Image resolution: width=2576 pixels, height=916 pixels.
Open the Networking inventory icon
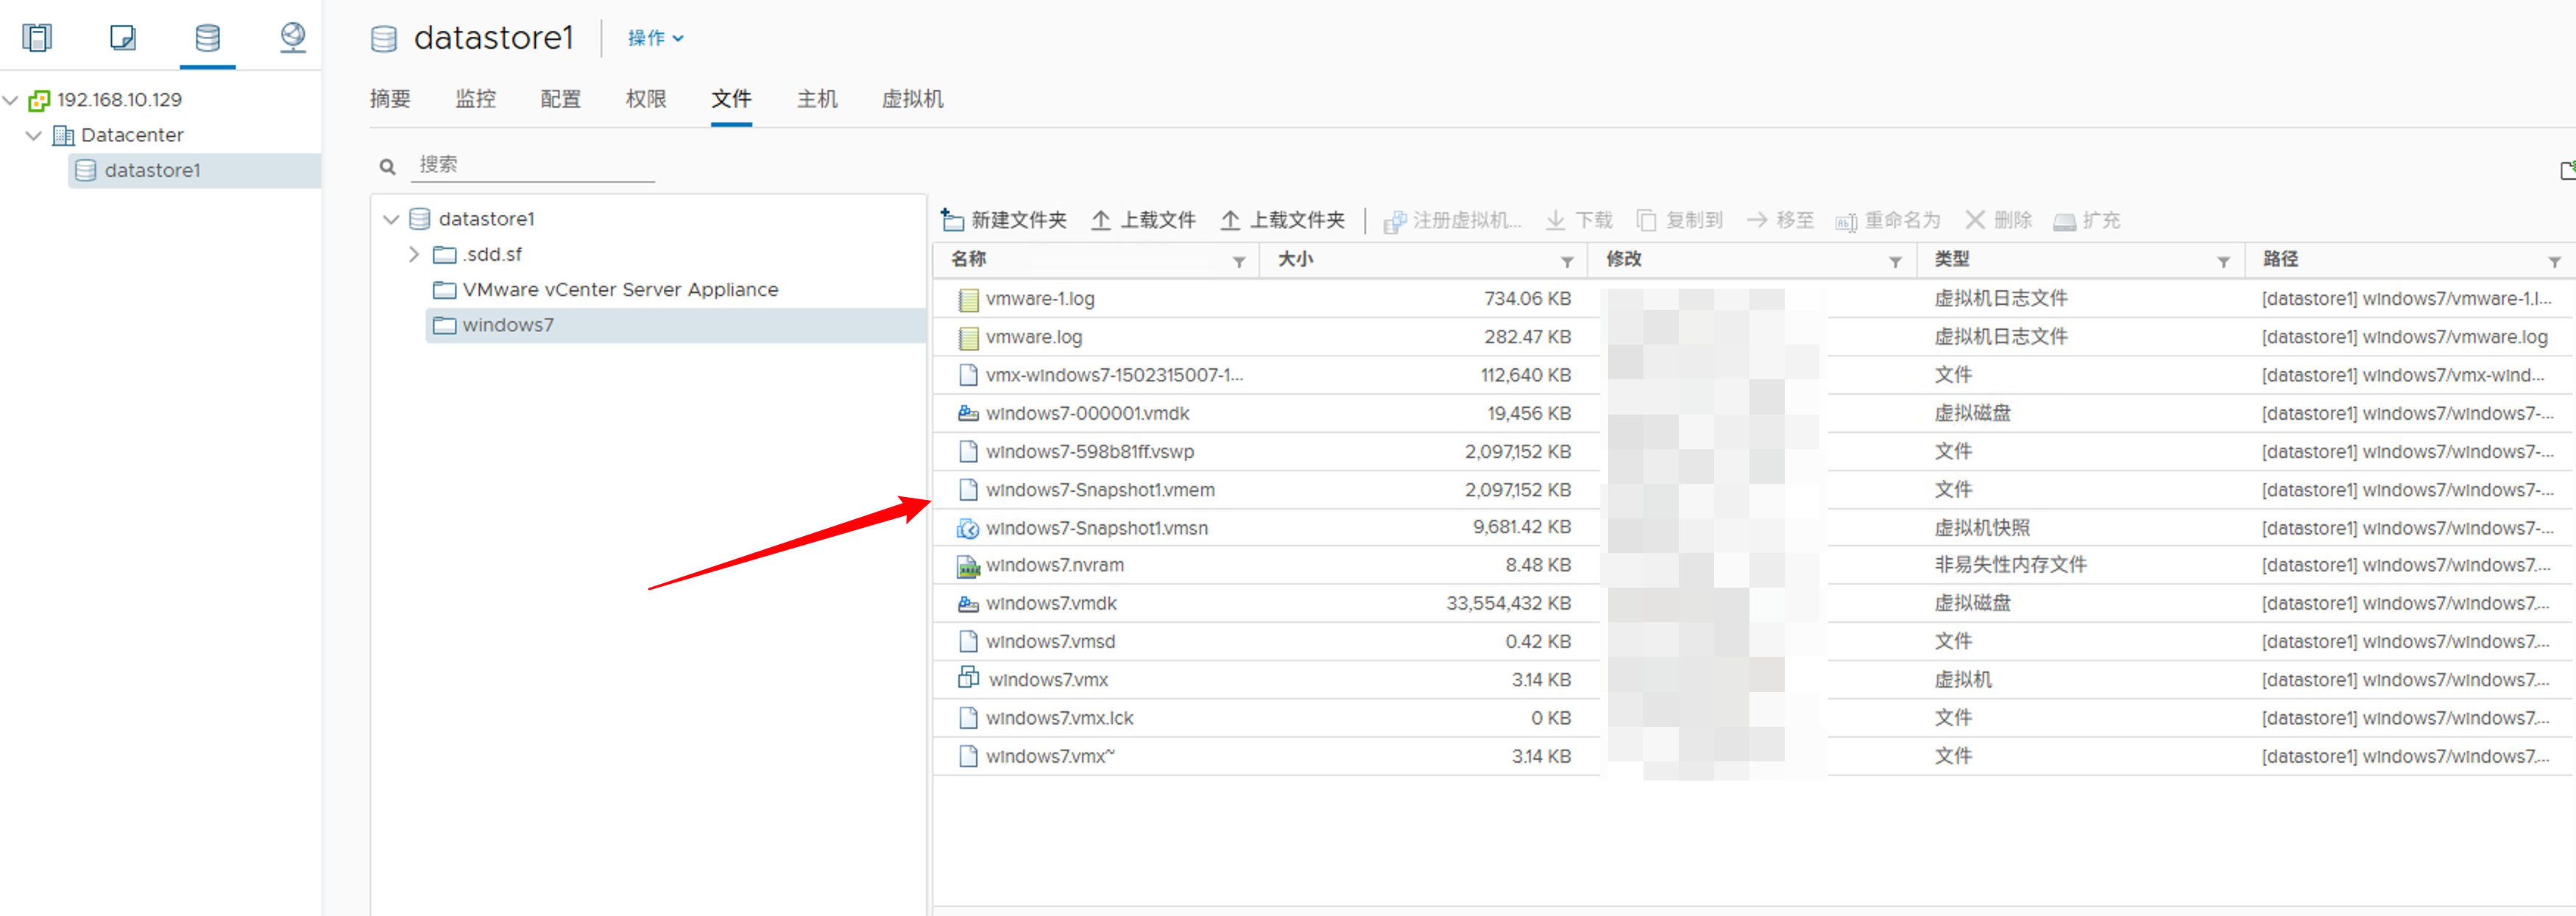[292, 38]
